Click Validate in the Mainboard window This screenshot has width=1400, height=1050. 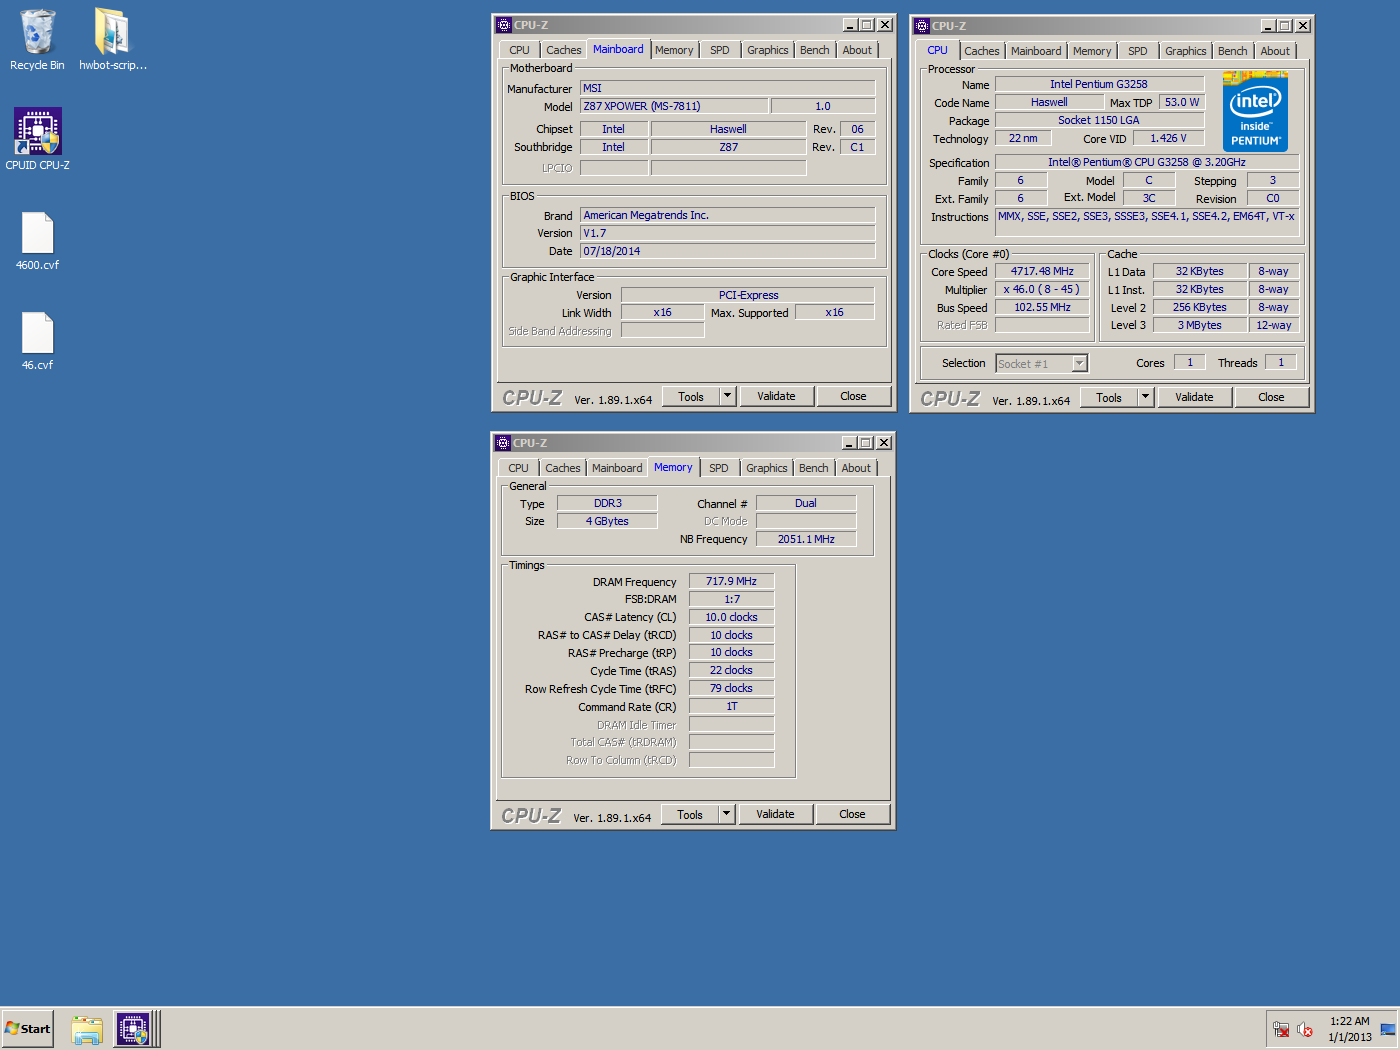(x=776, y=396)
